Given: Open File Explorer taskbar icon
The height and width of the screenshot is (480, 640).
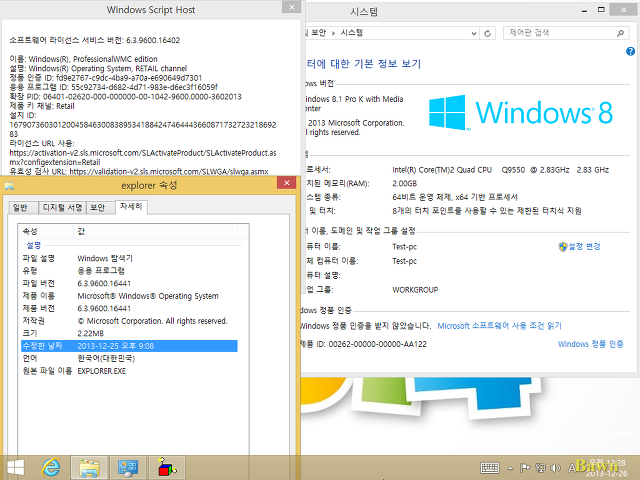Looking at the screenshot, I should click(x=89, y=468).
